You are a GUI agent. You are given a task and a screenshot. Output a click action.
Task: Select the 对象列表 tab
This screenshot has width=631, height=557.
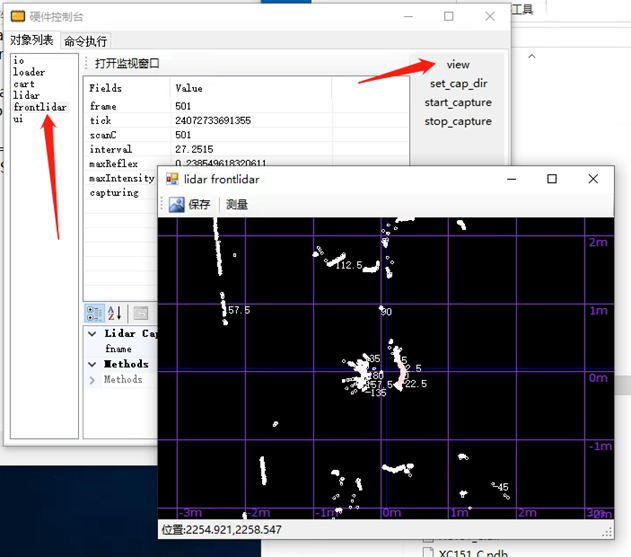(x=32, y=41)
